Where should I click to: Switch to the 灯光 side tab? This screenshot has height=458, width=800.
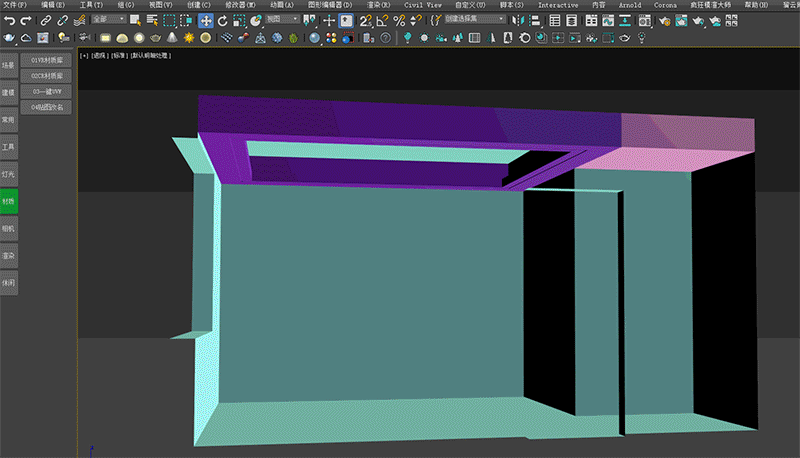pos(9,173)
